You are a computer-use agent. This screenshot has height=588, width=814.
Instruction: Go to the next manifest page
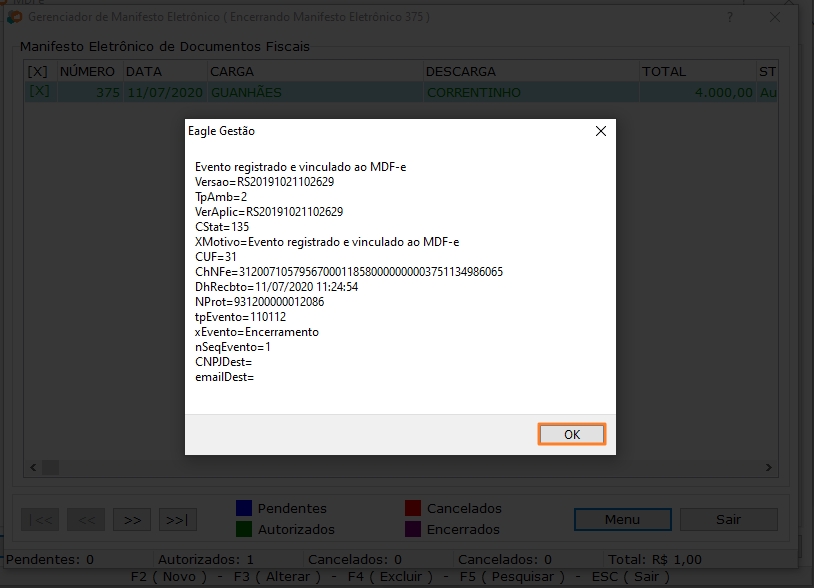click(x=133, y=519)
